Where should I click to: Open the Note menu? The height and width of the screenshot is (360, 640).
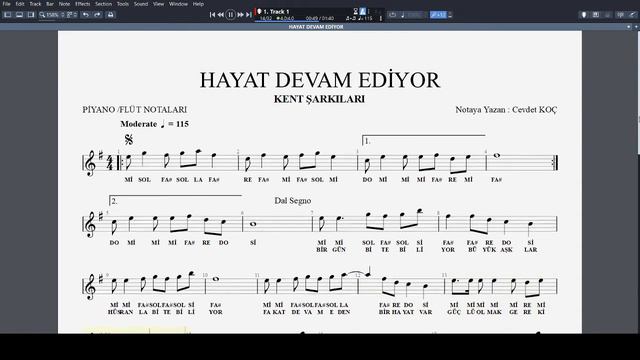coord(64,4)
